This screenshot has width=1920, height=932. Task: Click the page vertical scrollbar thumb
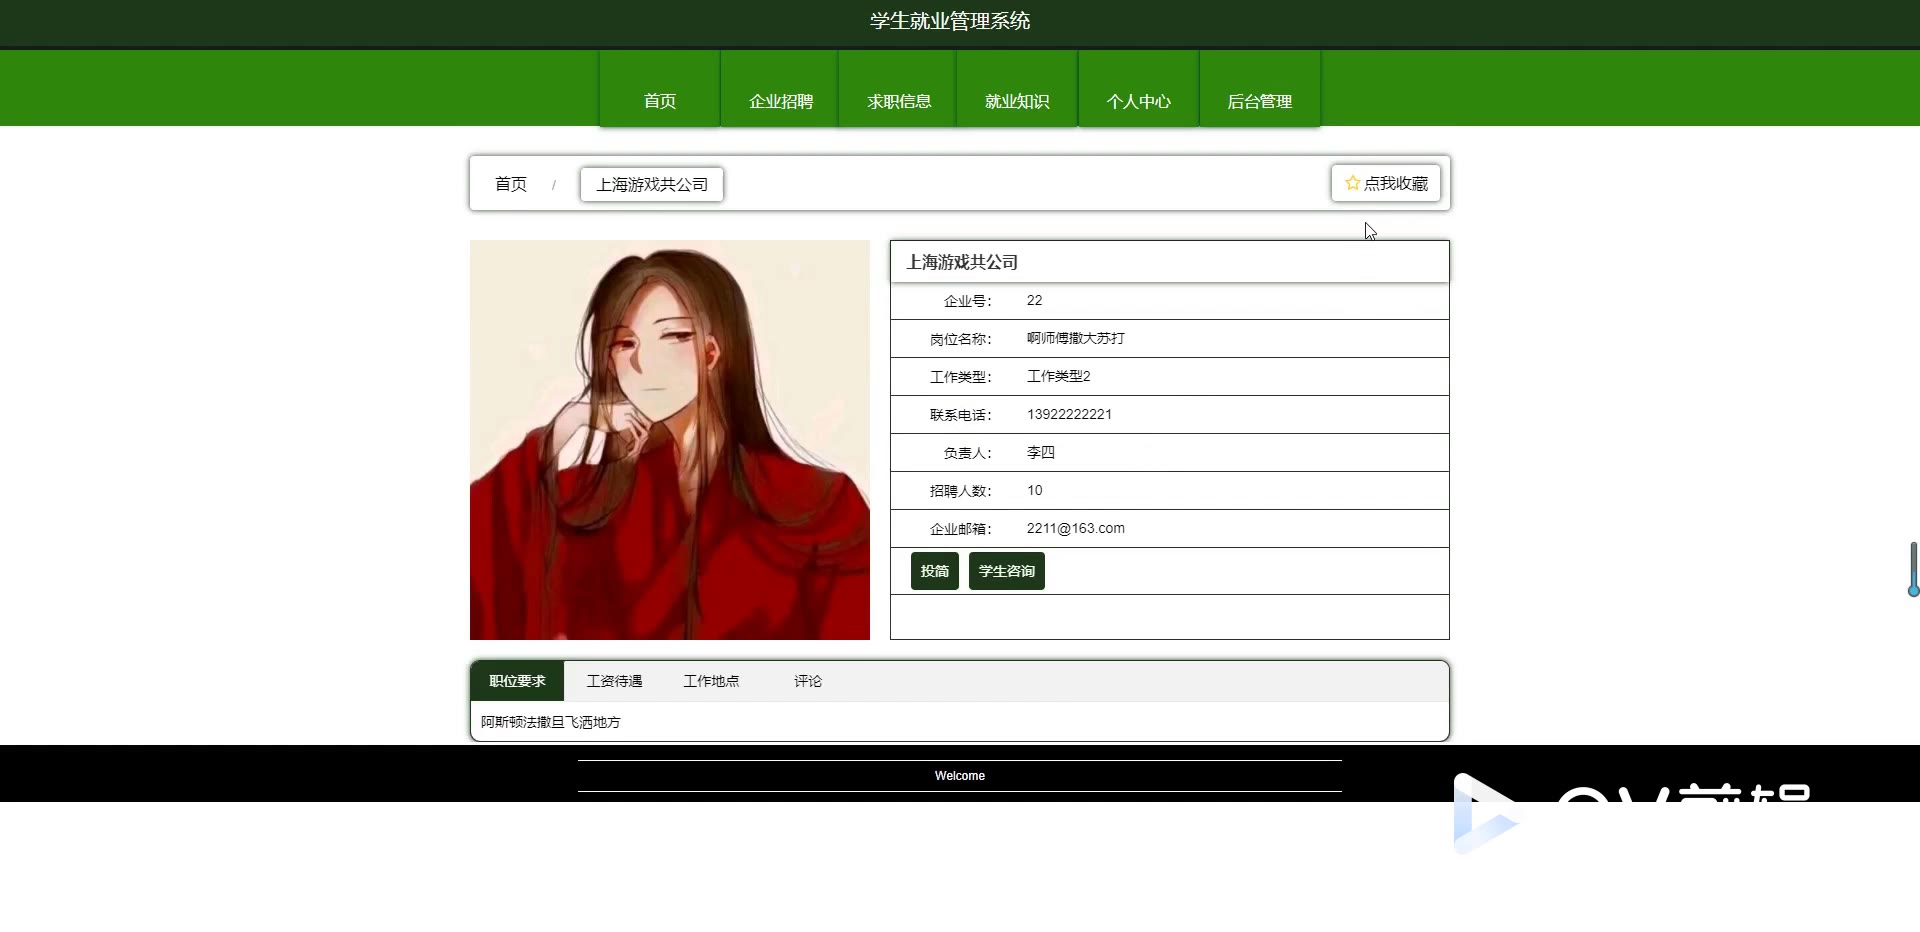[1913, 569]
